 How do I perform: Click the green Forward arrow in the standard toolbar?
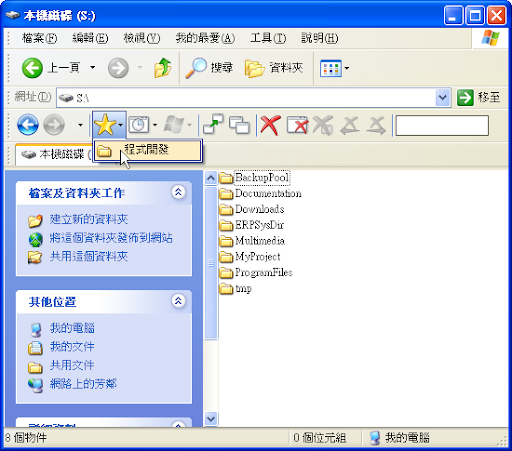(x=118, y=68)
